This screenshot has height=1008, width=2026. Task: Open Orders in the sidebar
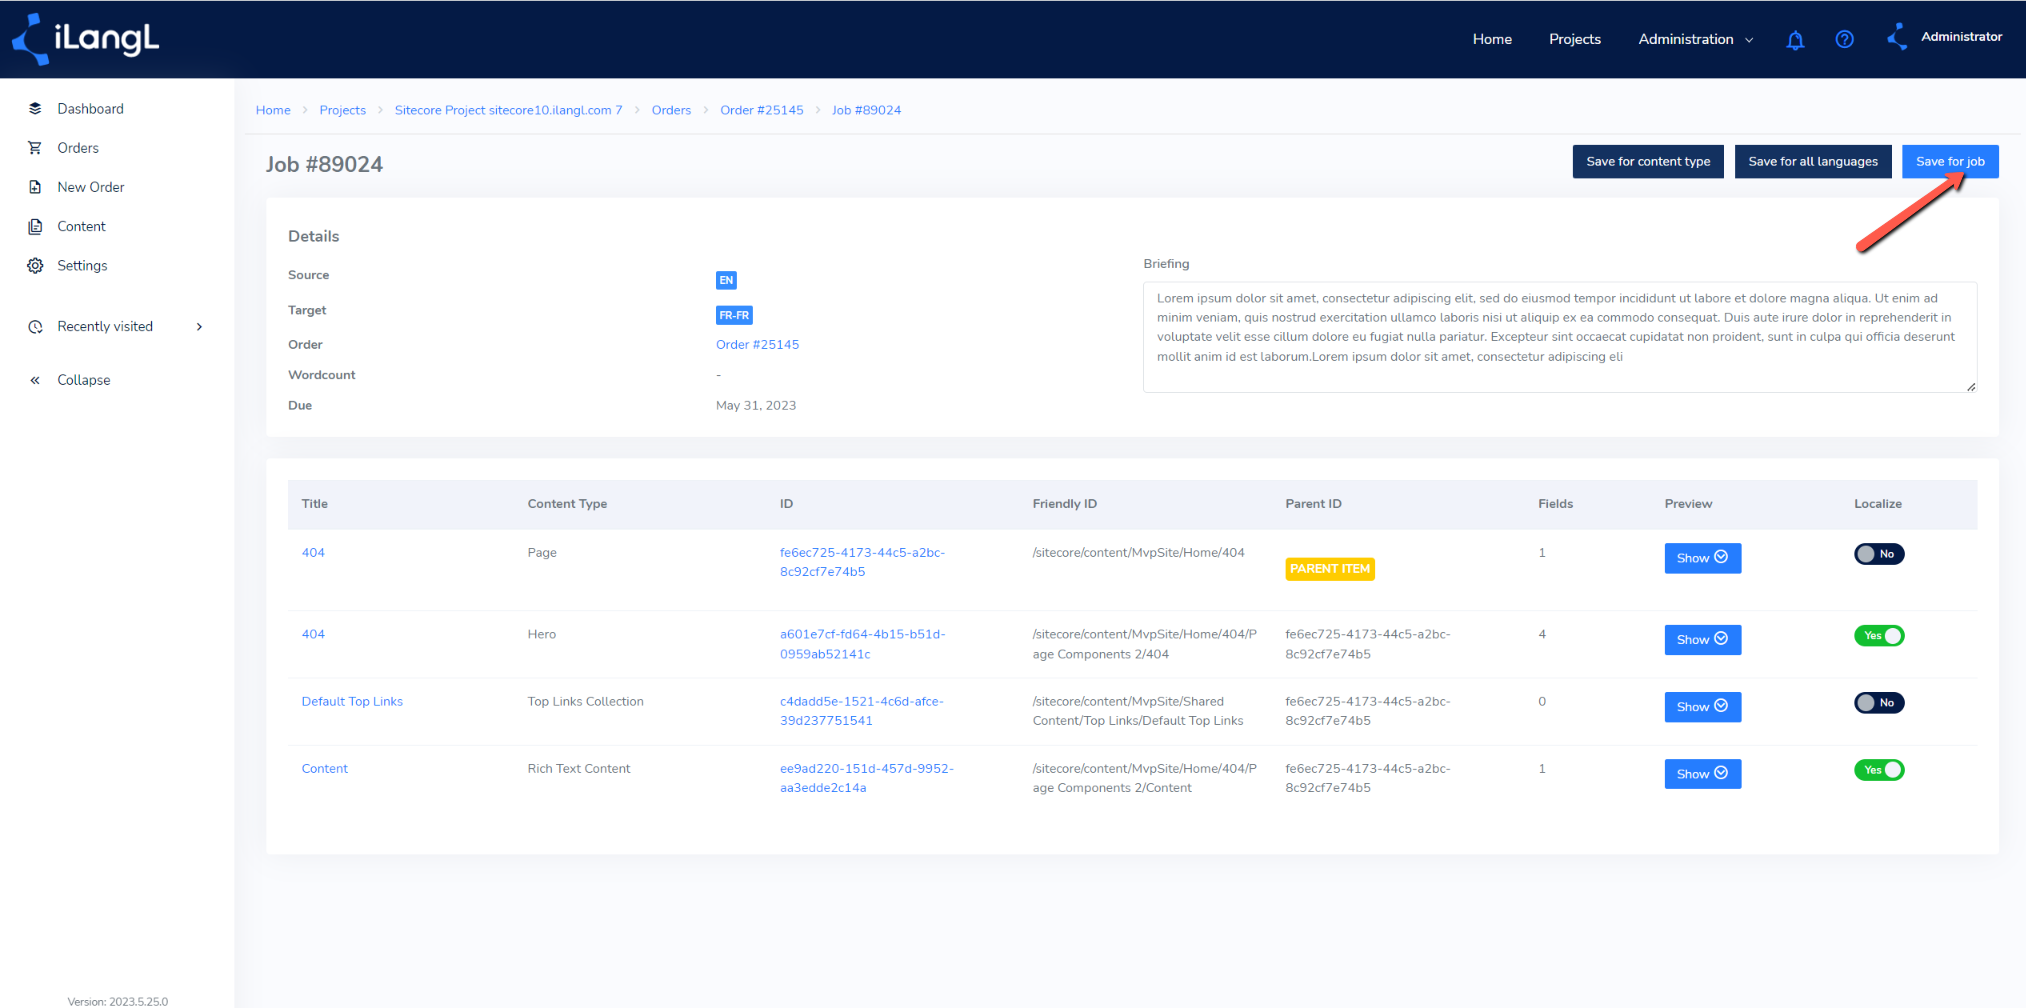click(78, 148)
